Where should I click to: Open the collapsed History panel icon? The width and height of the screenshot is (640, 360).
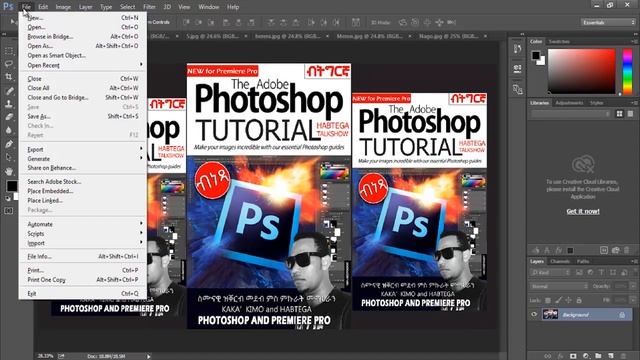(x=518, y=49)
